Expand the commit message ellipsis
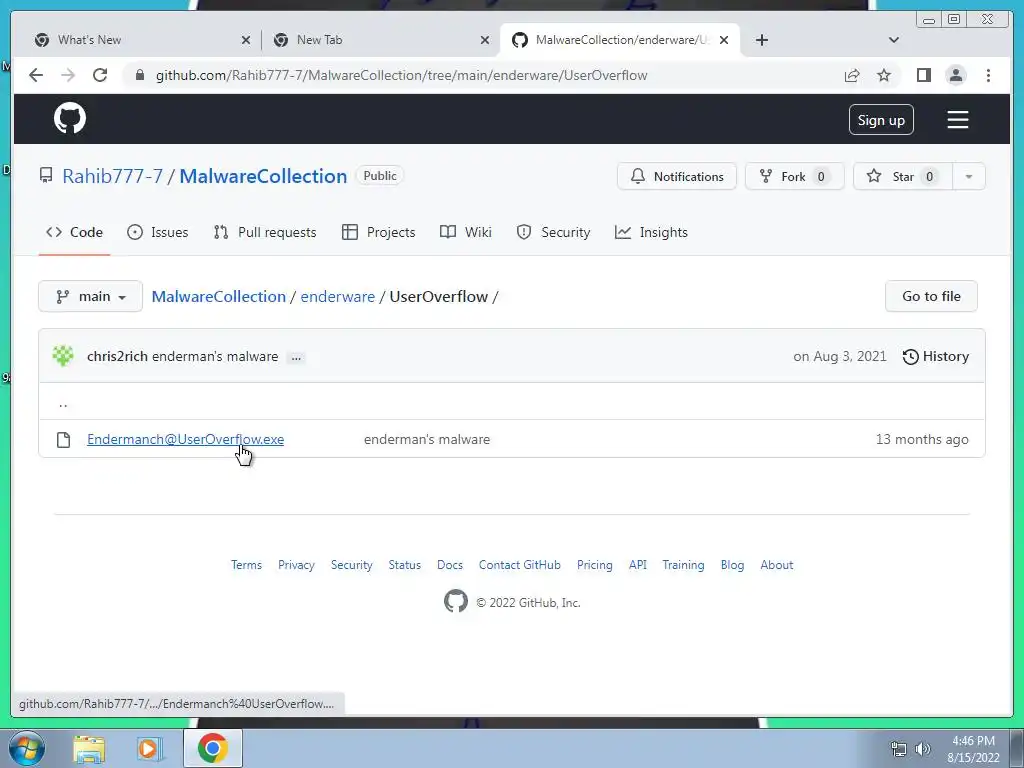 coord(296,357)
